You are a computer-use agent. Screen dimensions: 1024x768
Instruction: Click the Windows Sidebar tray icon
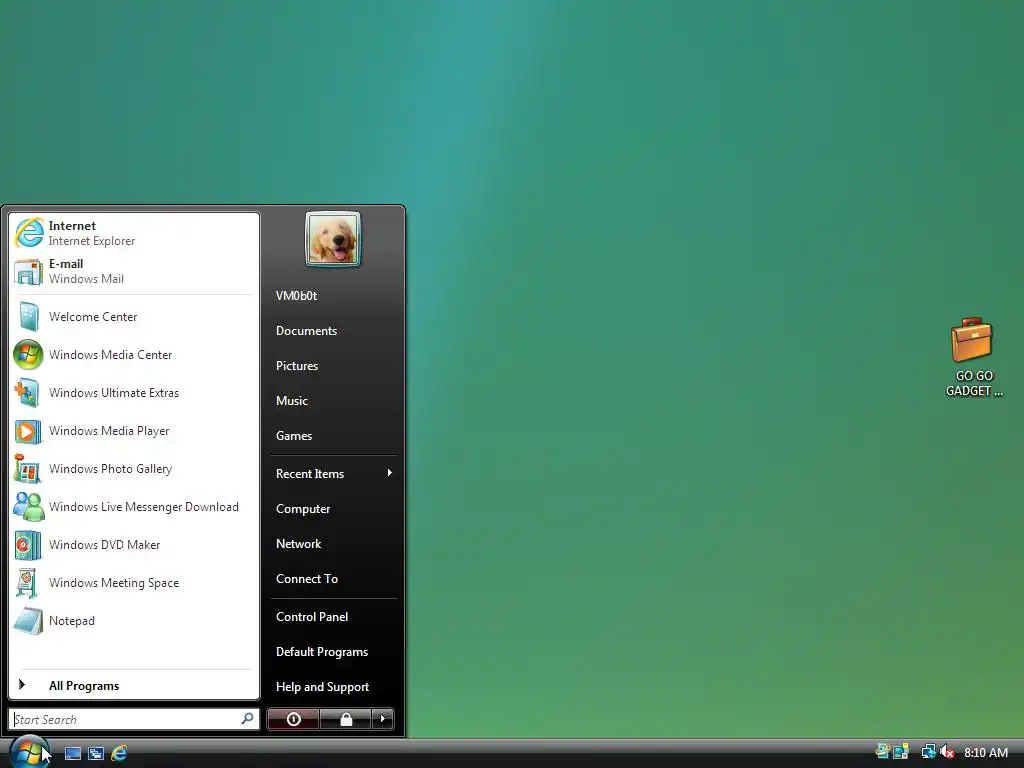click(901, 752)
